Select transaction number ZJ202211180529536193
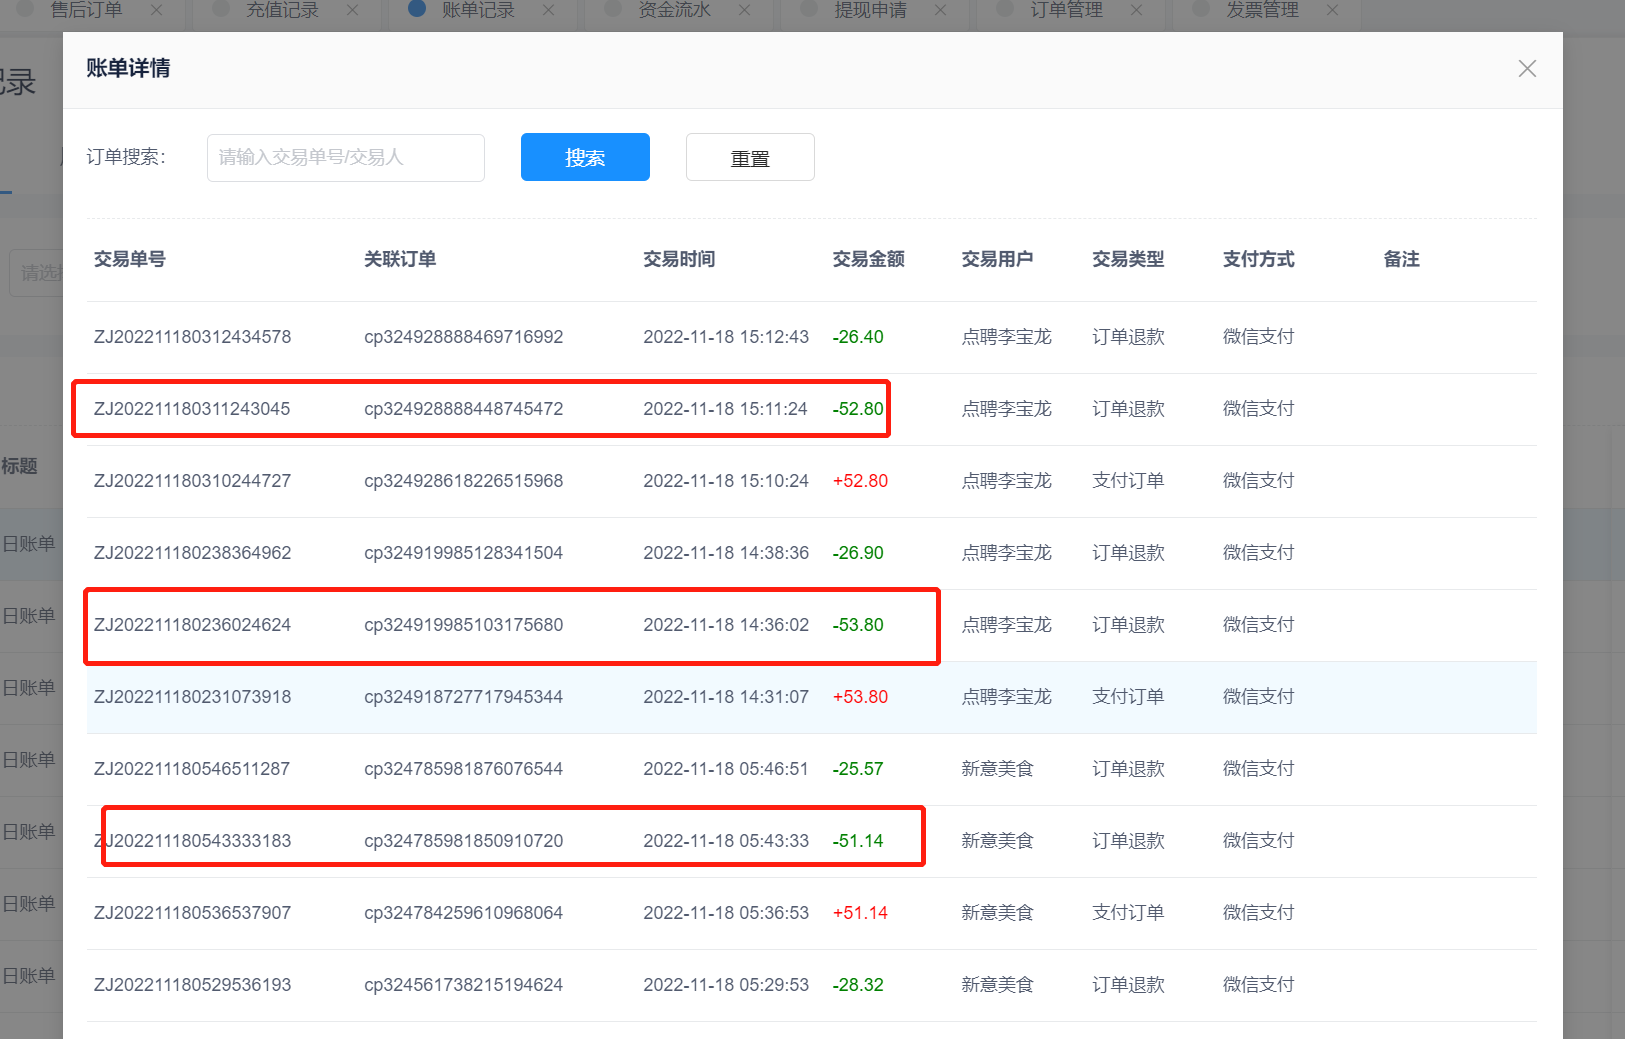Viewport: 1625px width, 1039px height. point(193,985)
